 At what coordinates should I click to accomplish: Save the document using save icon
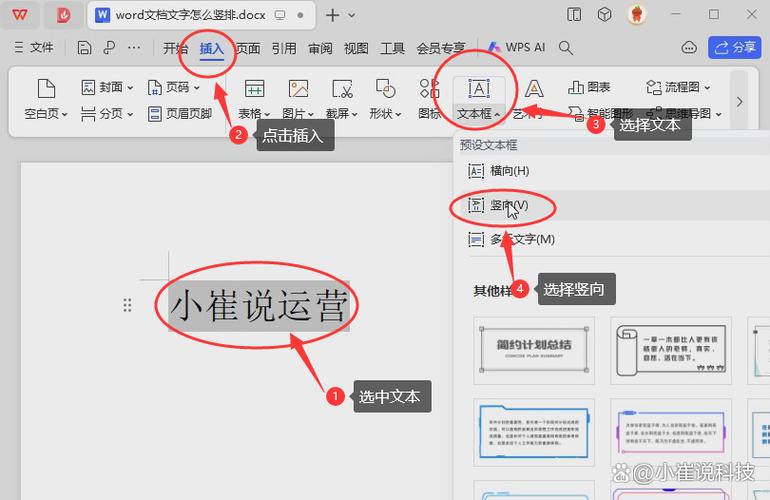(84, 48)
